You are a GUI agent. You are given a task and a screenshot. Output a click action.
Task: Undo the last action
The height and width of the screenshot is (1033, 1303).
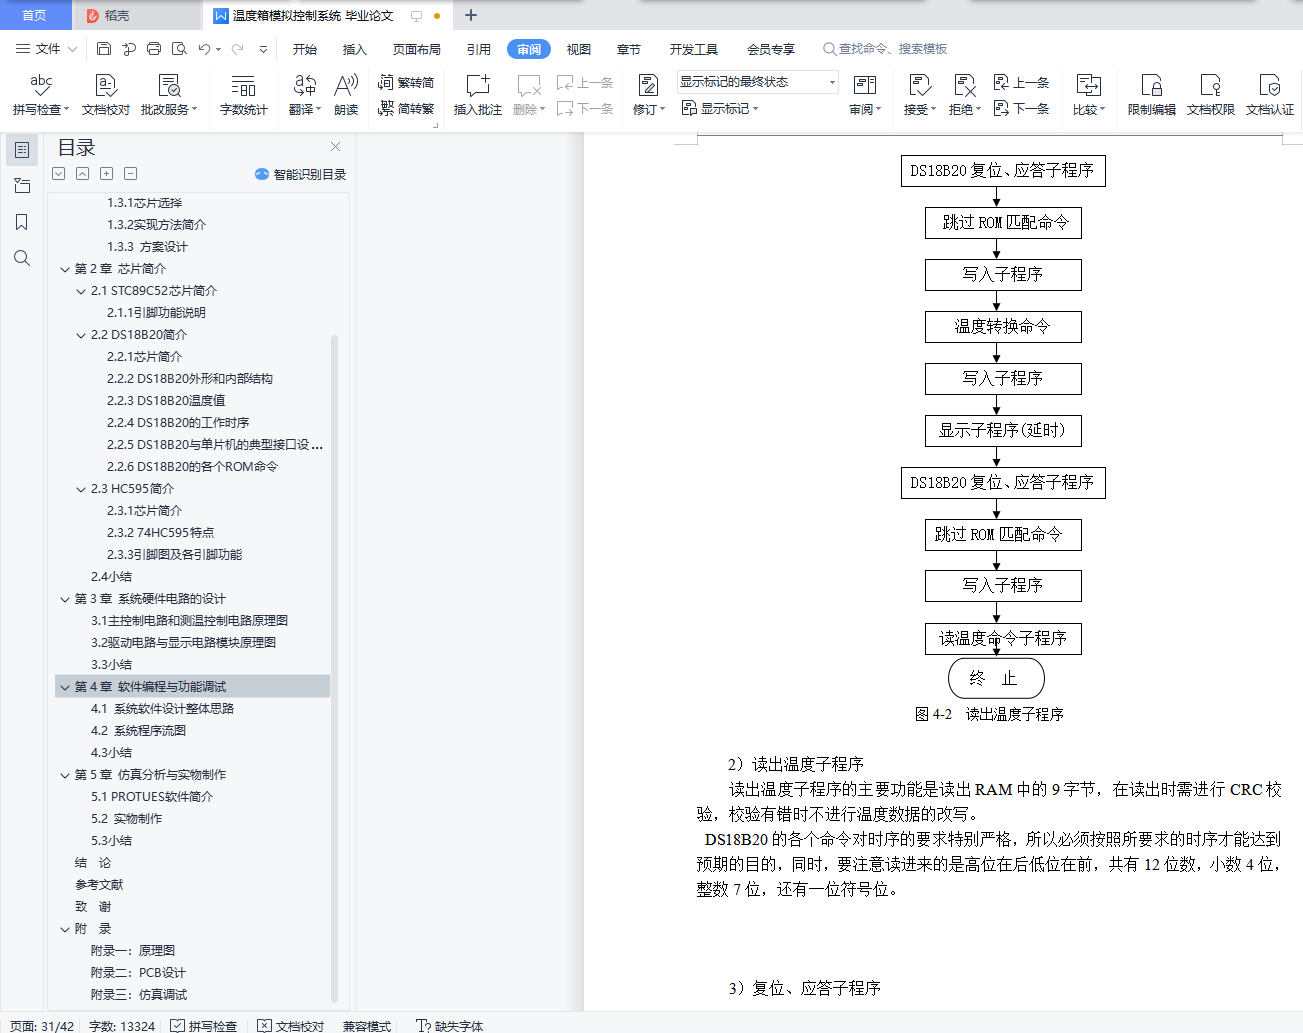[204, 48]
